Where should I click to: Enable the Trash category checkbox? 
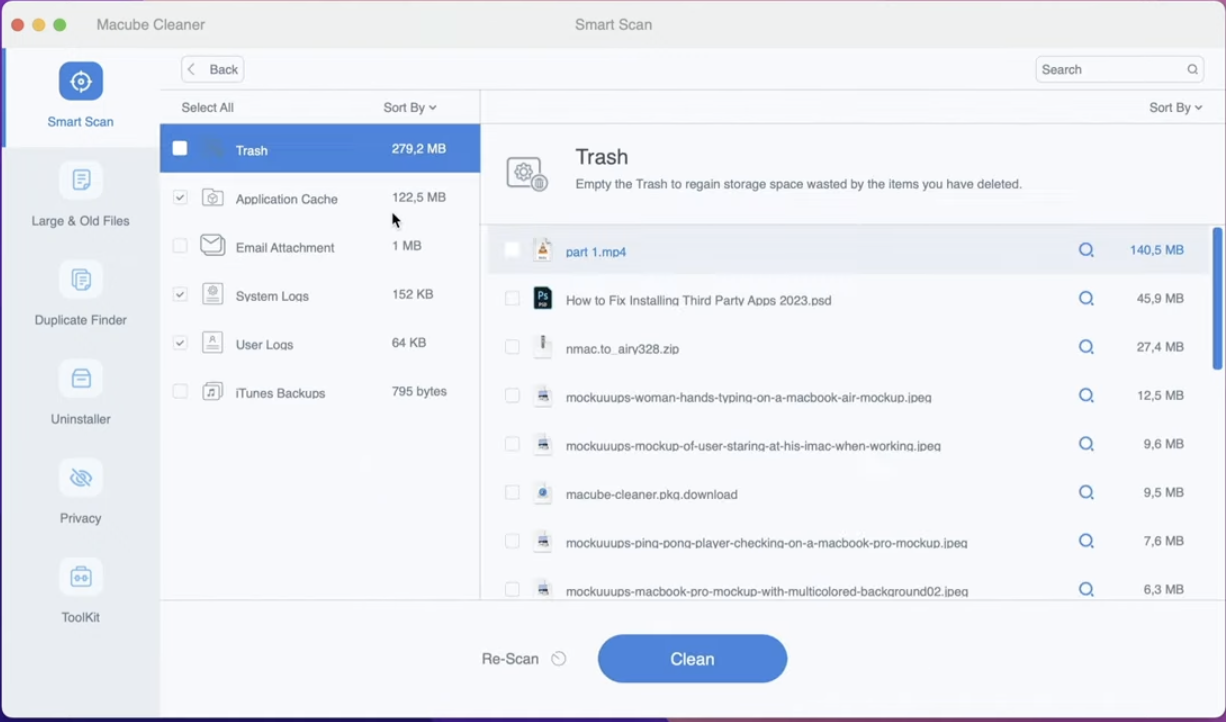pos(180,148)
